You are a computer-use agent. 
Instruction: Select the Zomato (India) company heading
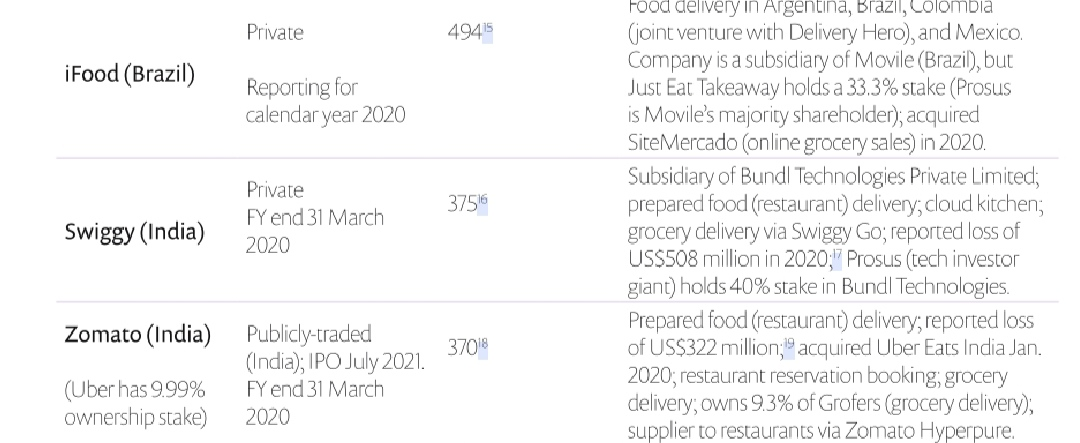138,335
